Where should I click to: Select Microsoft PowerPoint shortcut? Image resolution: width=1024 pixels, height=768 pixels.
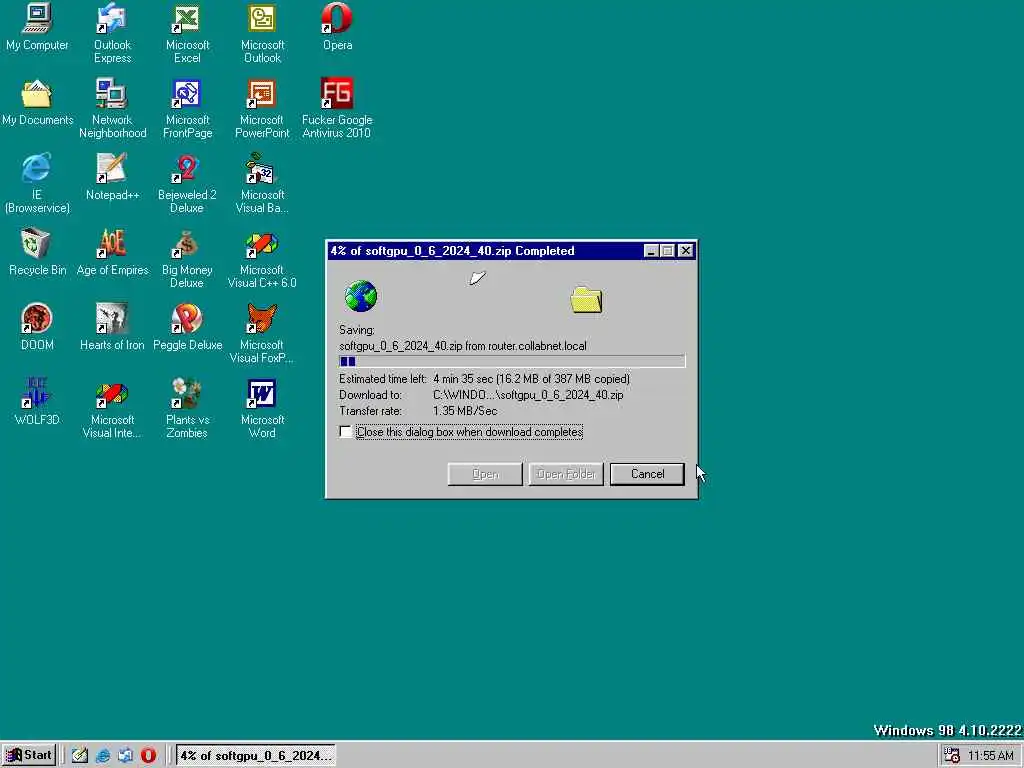tap(263, 108)
